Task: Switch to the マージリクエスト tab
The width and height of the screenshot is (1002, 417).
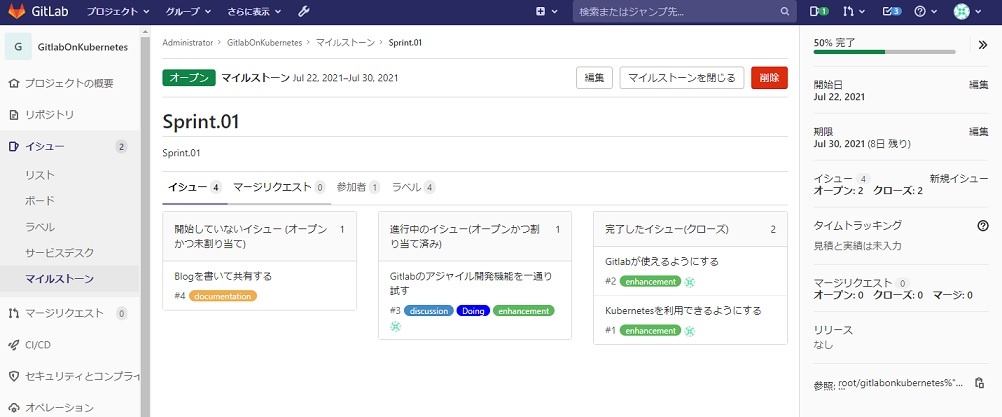Action: click(279, 188)
